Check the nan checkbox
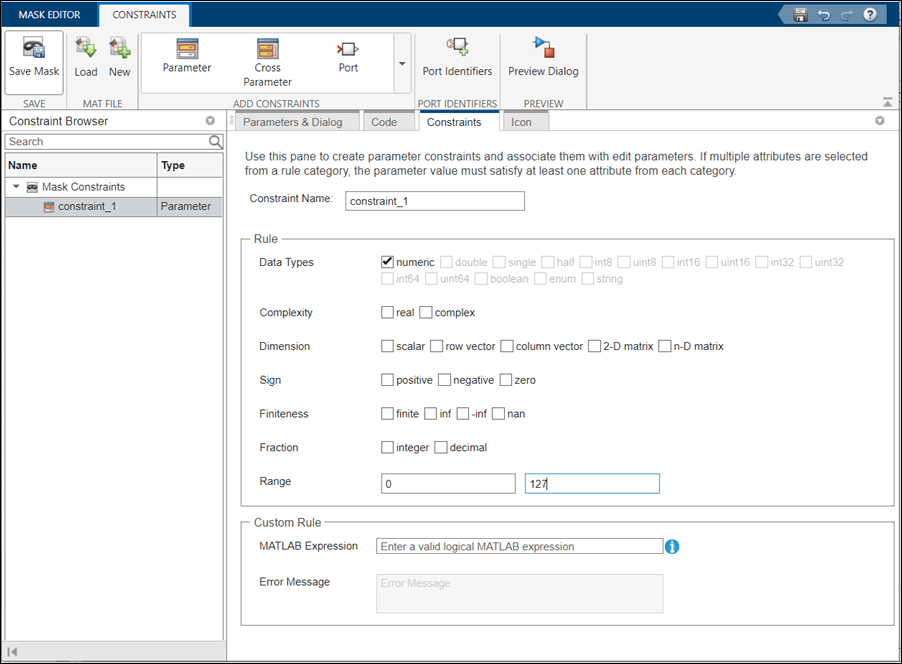 pyautogui.click(x=498, y=414)
